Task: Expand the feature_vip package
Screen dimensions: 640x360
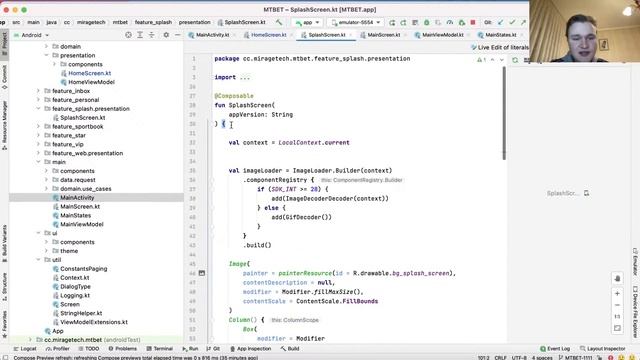Action: pyautogui.click(x=38, y=144)
